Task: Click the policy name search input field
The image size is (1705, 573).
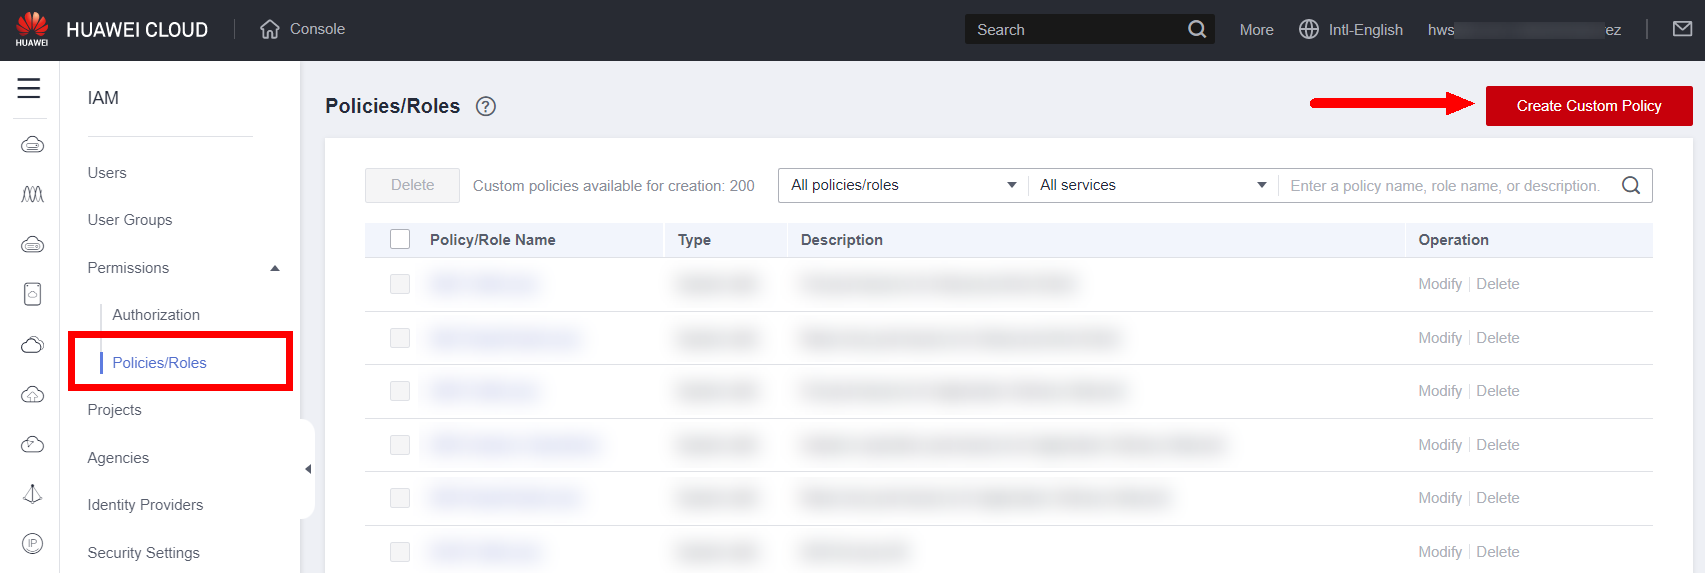Action: [x=1445, y=185]
